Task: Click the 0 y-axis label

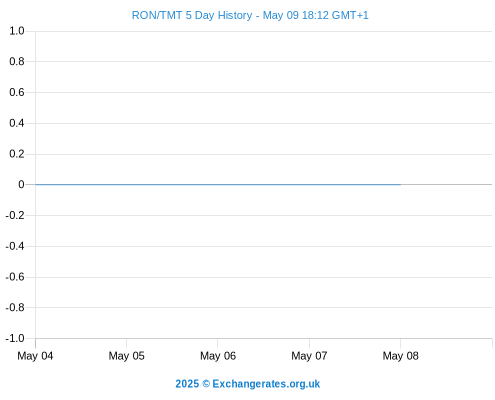Action: 21,184
